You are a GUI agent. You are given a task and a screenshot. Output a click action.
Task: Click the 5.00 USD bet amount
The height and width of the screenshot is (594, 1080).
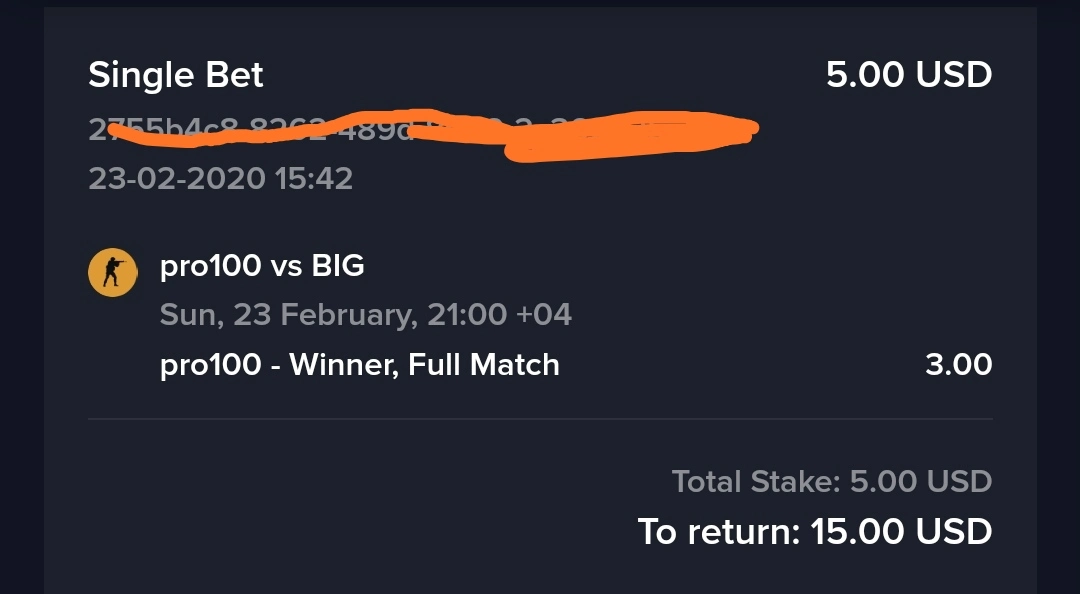coord(908,74)
